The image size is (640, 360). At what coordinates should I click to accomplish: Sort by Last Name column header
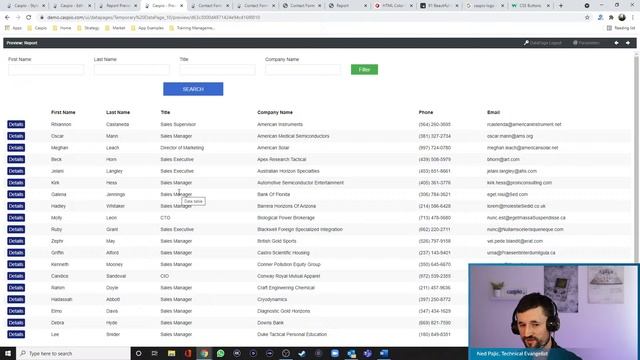pos(118,112)
